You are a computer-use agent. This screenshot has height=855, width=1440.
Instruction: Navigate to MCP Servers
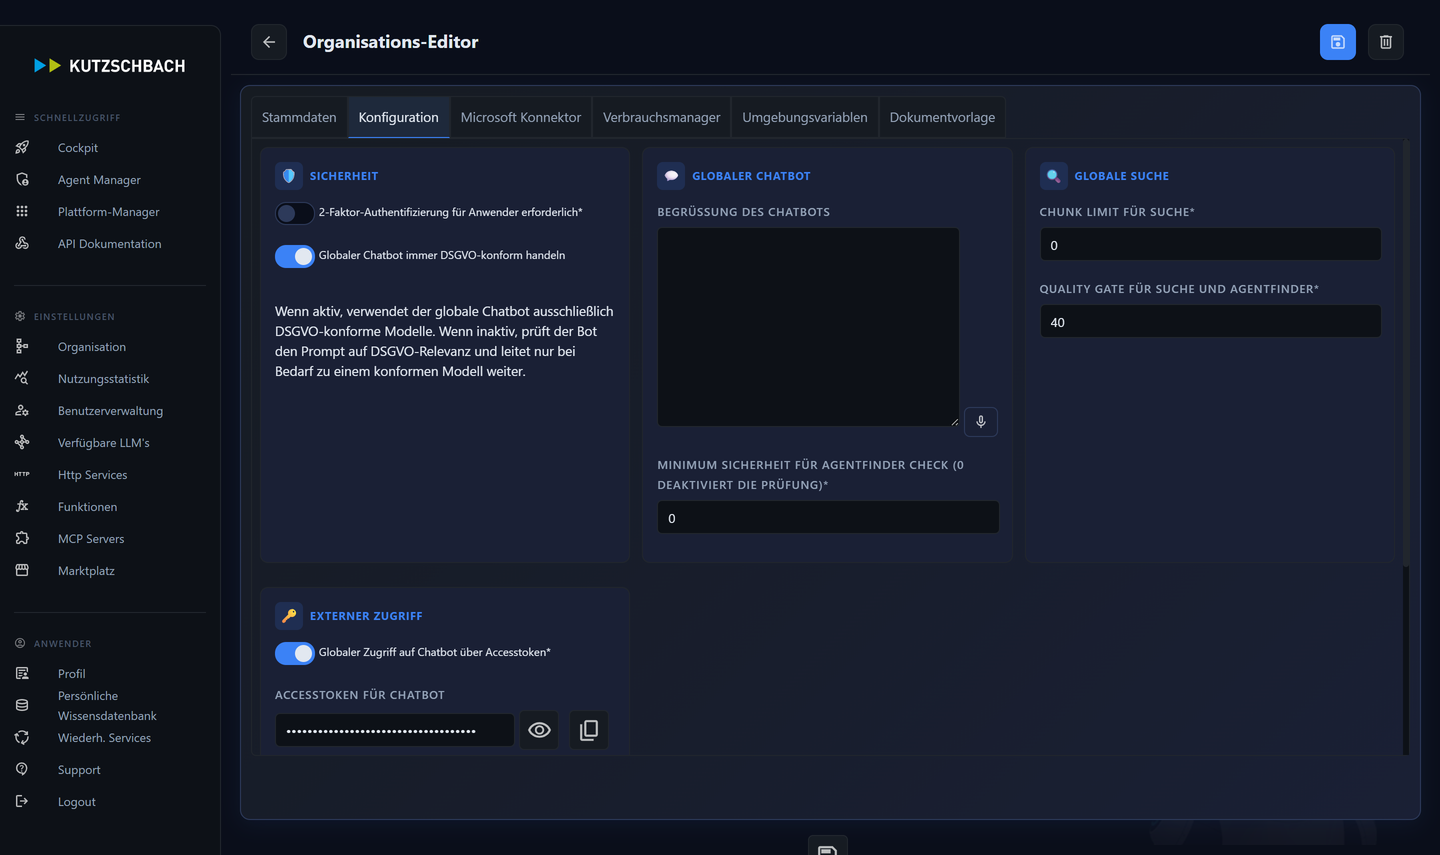91,539
